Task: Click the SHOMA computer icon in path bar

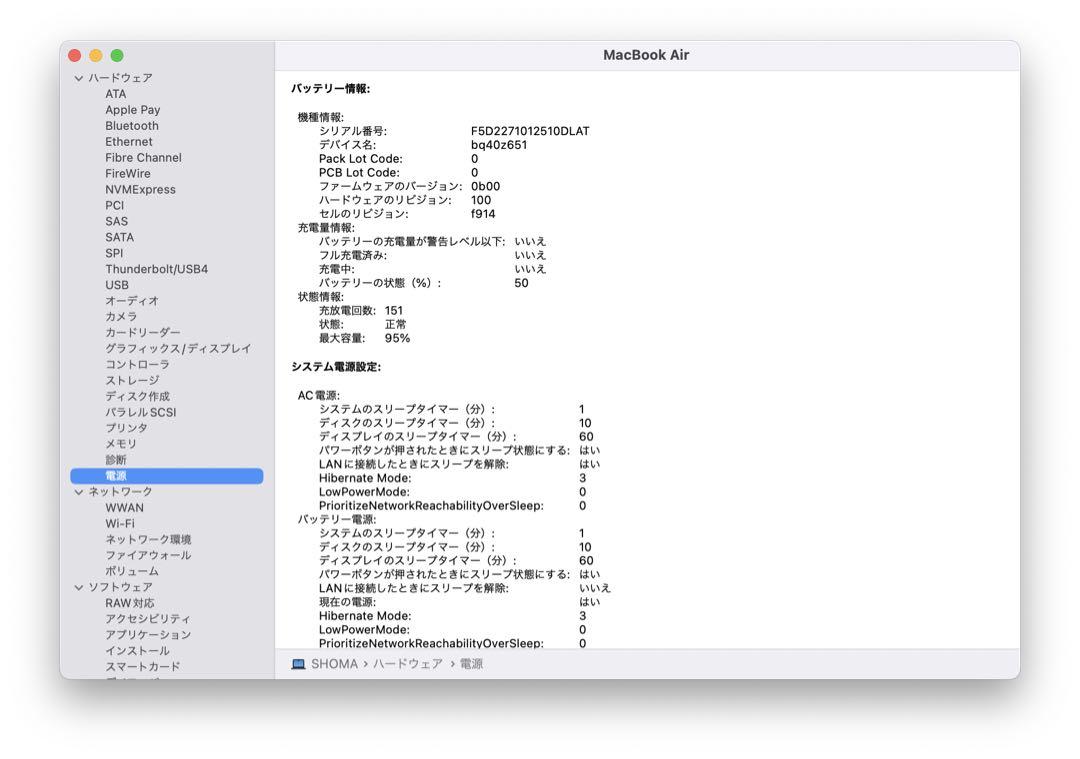Action: tap(298, 664)
